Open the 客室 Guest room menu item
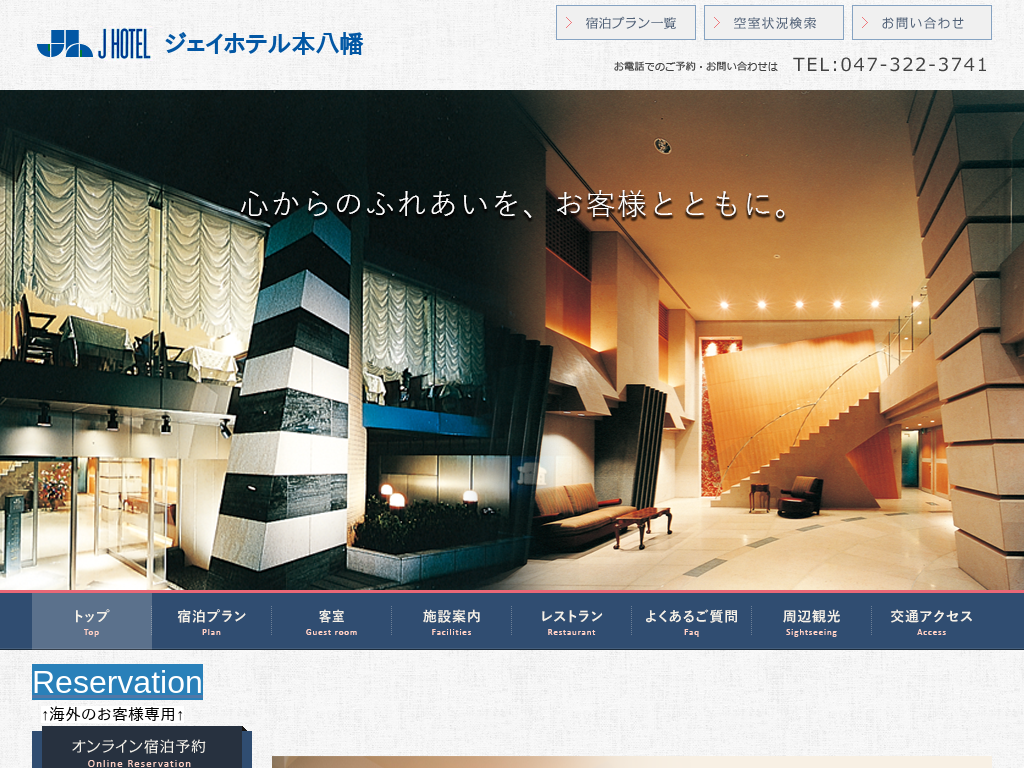1024x768 pixels. point(332,621)
